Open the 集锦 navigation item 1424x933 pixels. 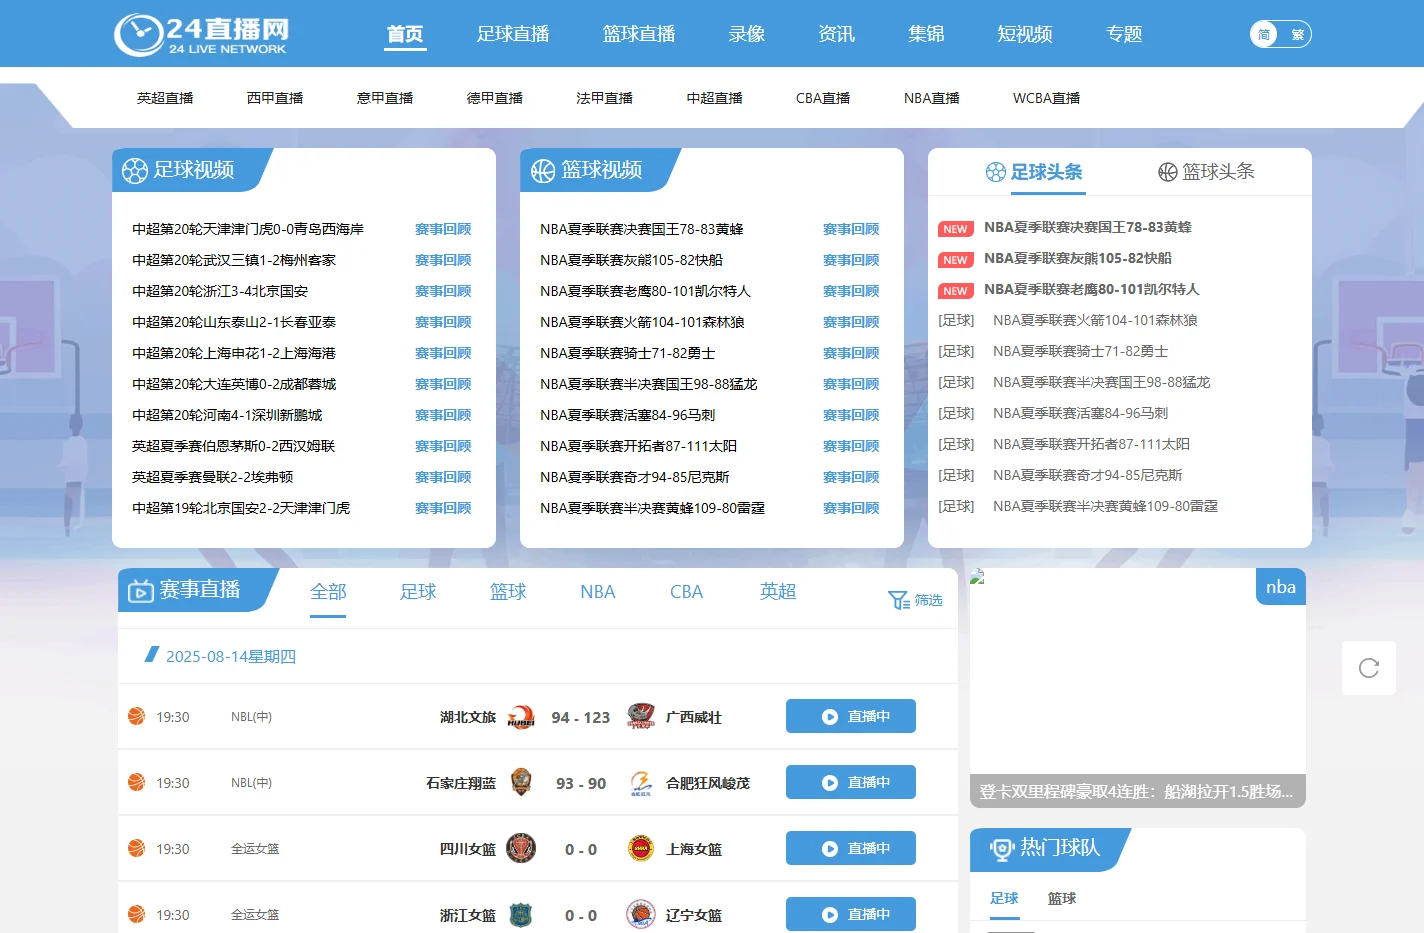click(926, 34)
